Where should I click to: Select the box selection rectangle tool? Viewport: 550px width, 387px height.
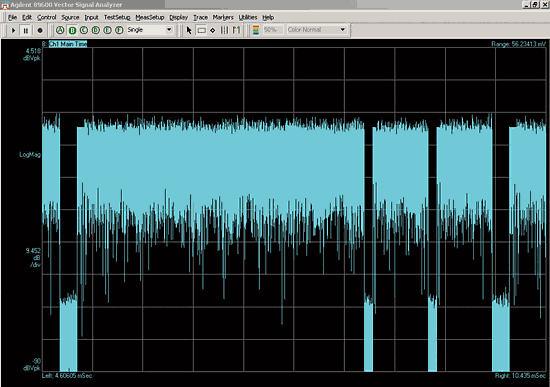[201, 30]
